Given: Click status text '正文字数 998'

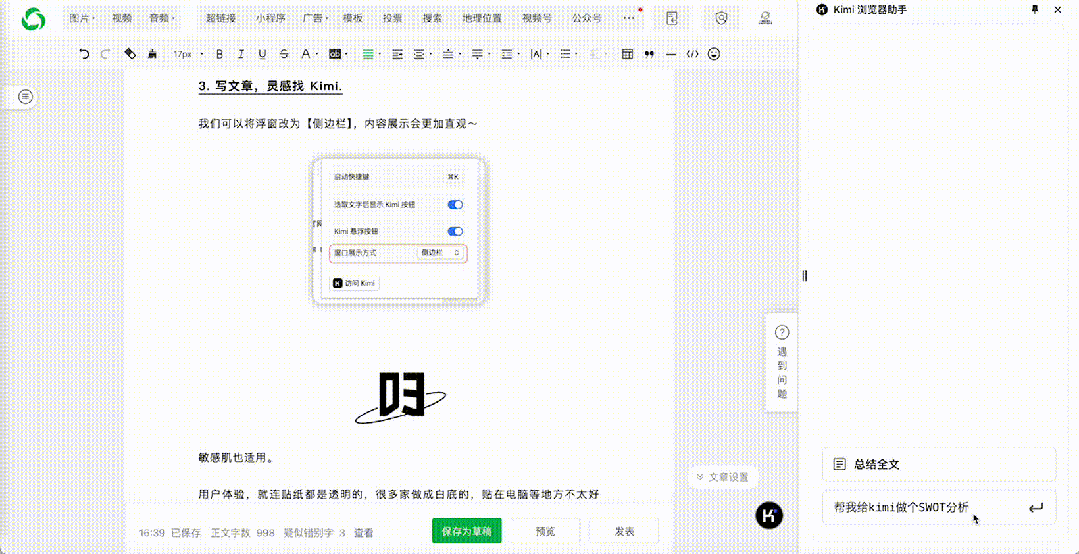Looking at the screenshot, I should pos(243,532).
